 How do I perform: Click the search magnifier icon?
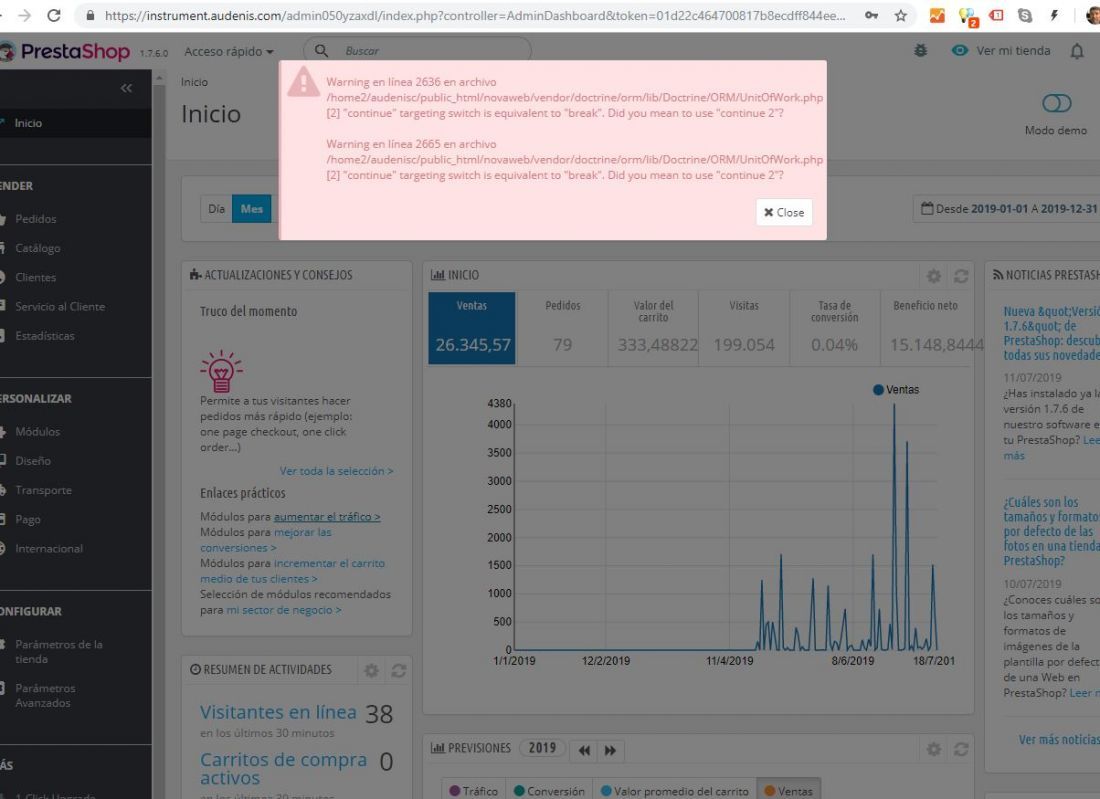click(321, 51)
